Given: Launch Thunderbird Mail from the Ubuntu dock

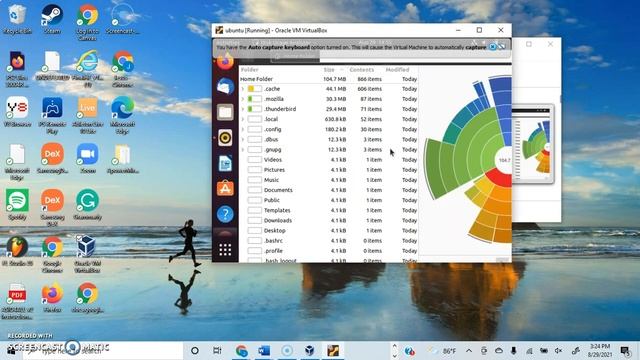Looking at the screenshot, I should [x=225, y=87].
